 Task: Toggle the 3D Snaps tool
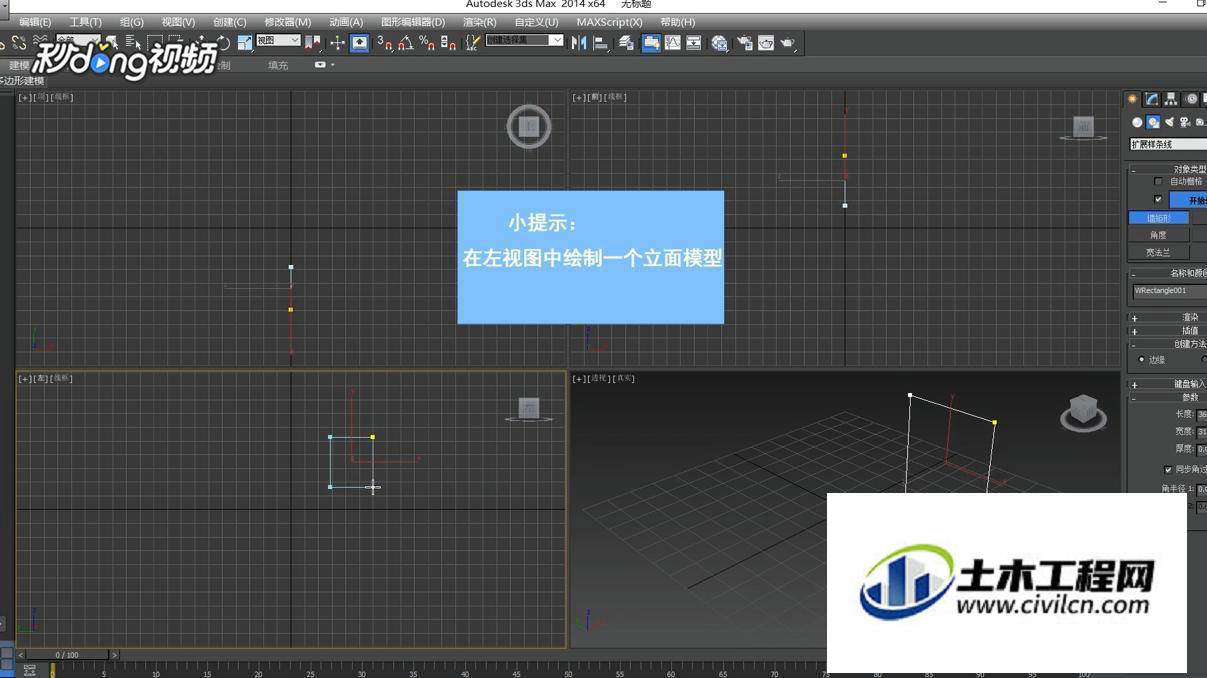tap(385, 42)
